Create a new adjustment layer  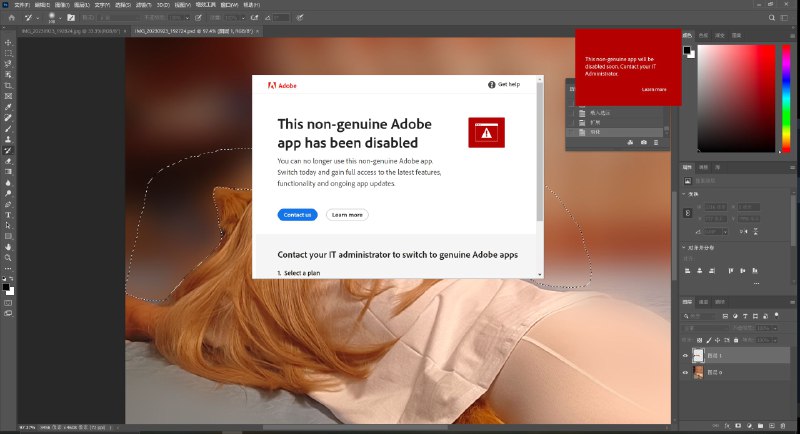point(749,426)
